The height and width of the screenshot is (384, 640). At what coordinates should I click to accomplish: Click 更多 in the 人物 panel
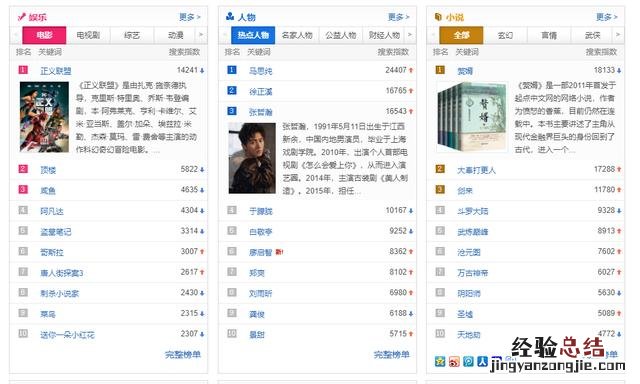coord(399,17)
